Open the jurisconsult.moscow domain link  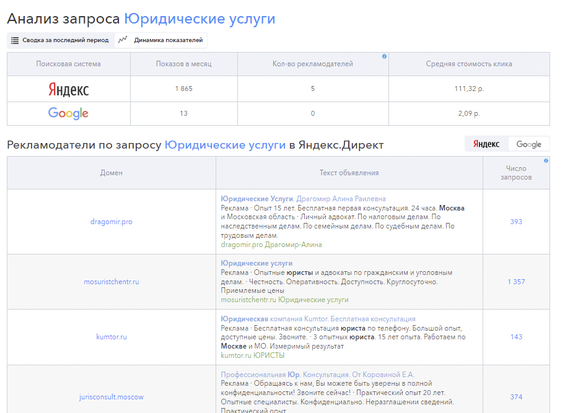111,397
